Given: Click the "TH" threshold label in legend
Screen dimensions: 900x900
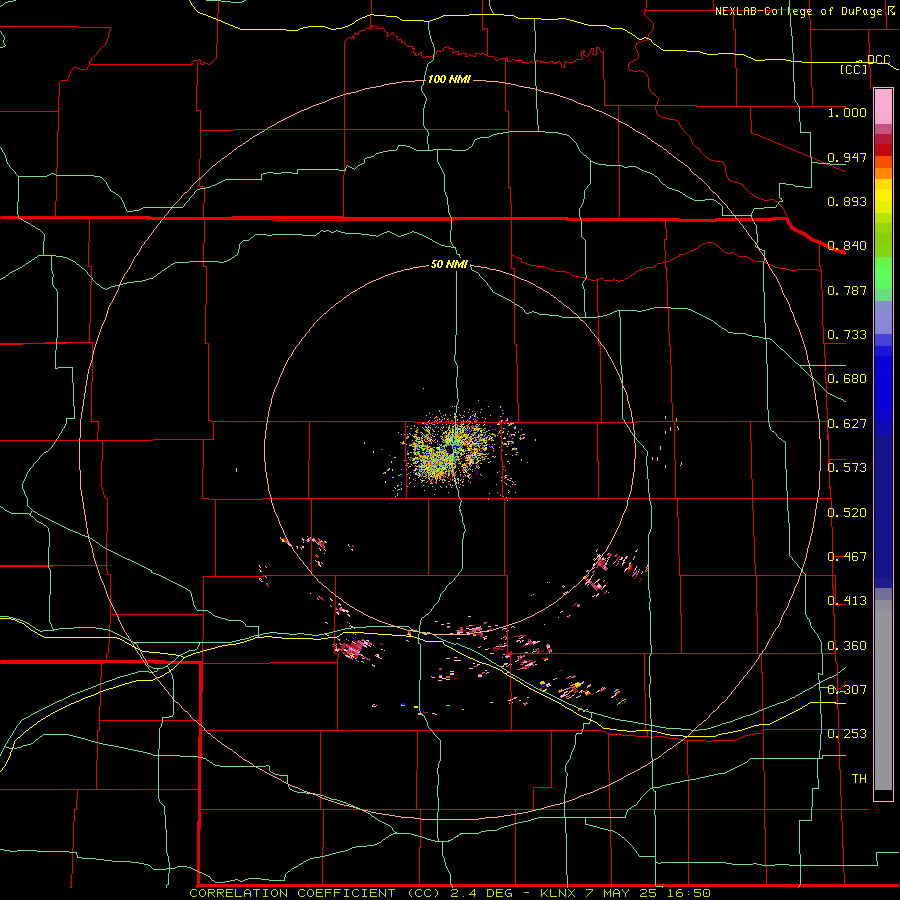Looking at the screenshot, I should click(x=859, y=779).
